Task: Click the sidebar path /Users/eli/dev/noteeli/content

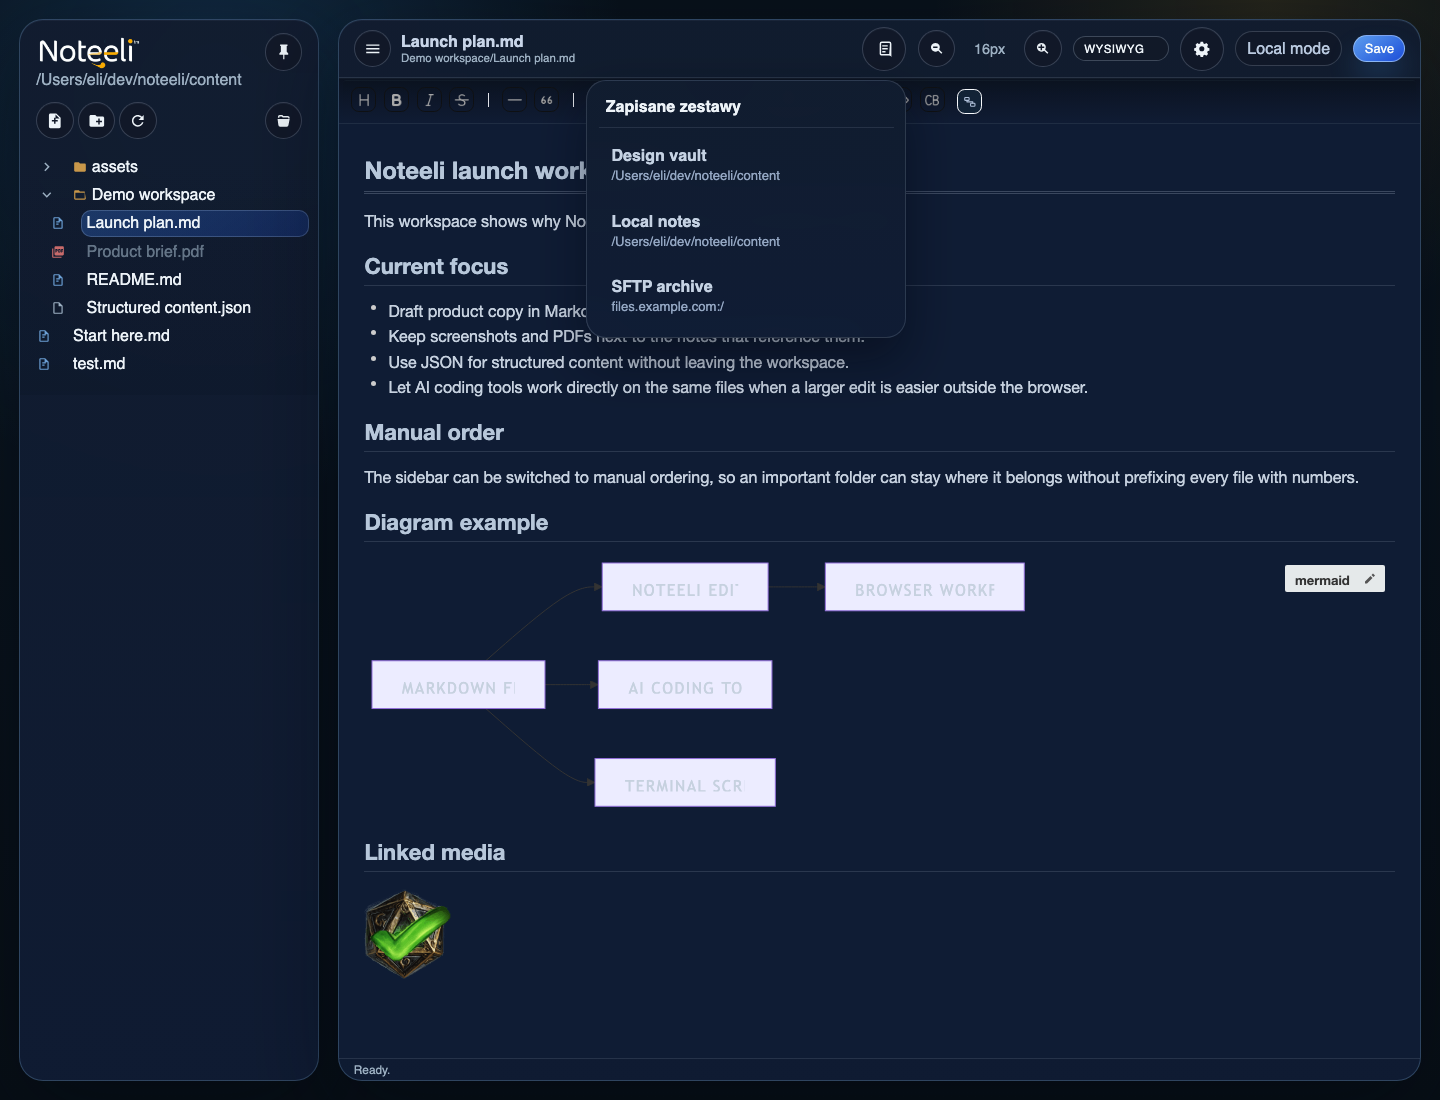Action: click(x=139, y=80)
